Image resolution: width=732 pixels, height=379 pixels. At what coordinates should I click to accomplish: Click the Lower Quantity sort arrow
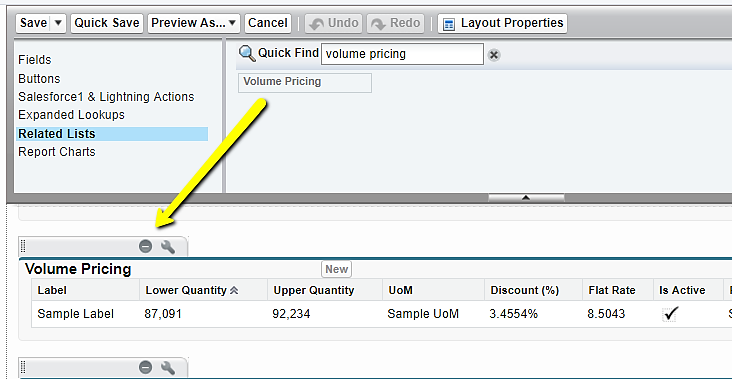pyautogui.click(x=234, y=290)
